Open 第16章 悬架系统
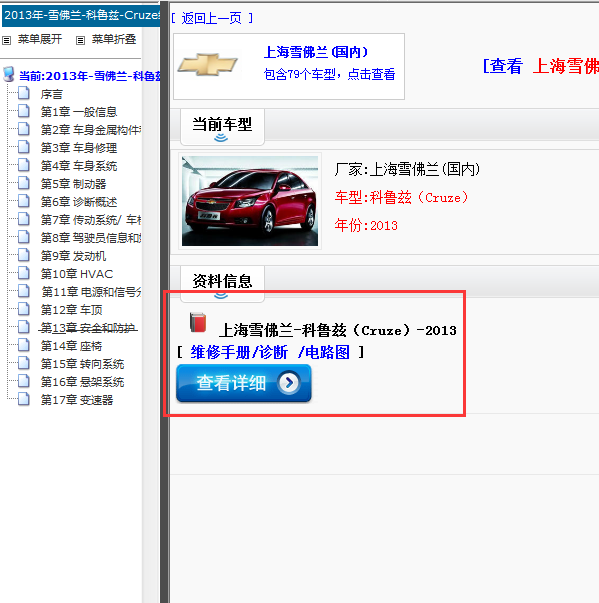 click(x=82, y=382)
